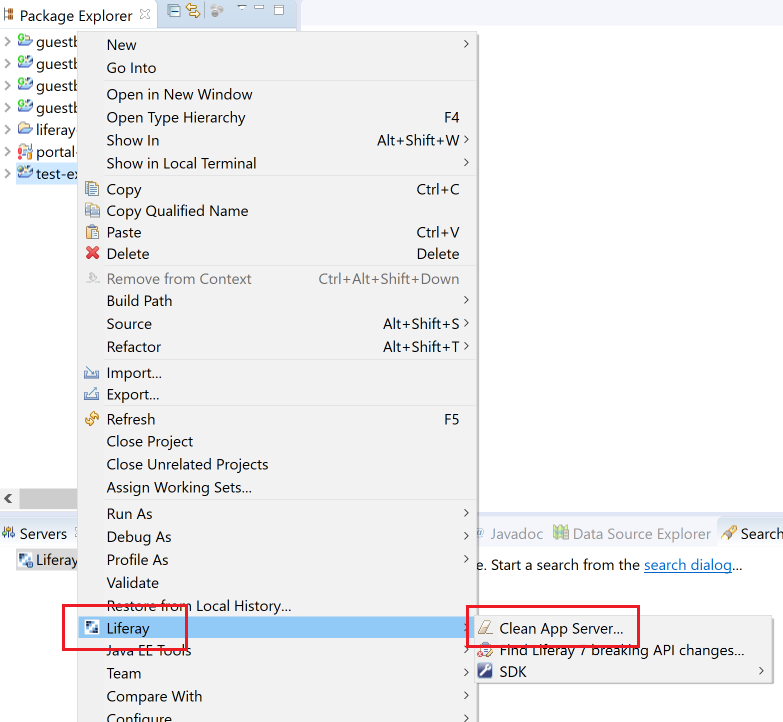The width and height of the screenshot is (783, 722).
Task: Click the SDK wrench icon
Action: pos(485,671)
